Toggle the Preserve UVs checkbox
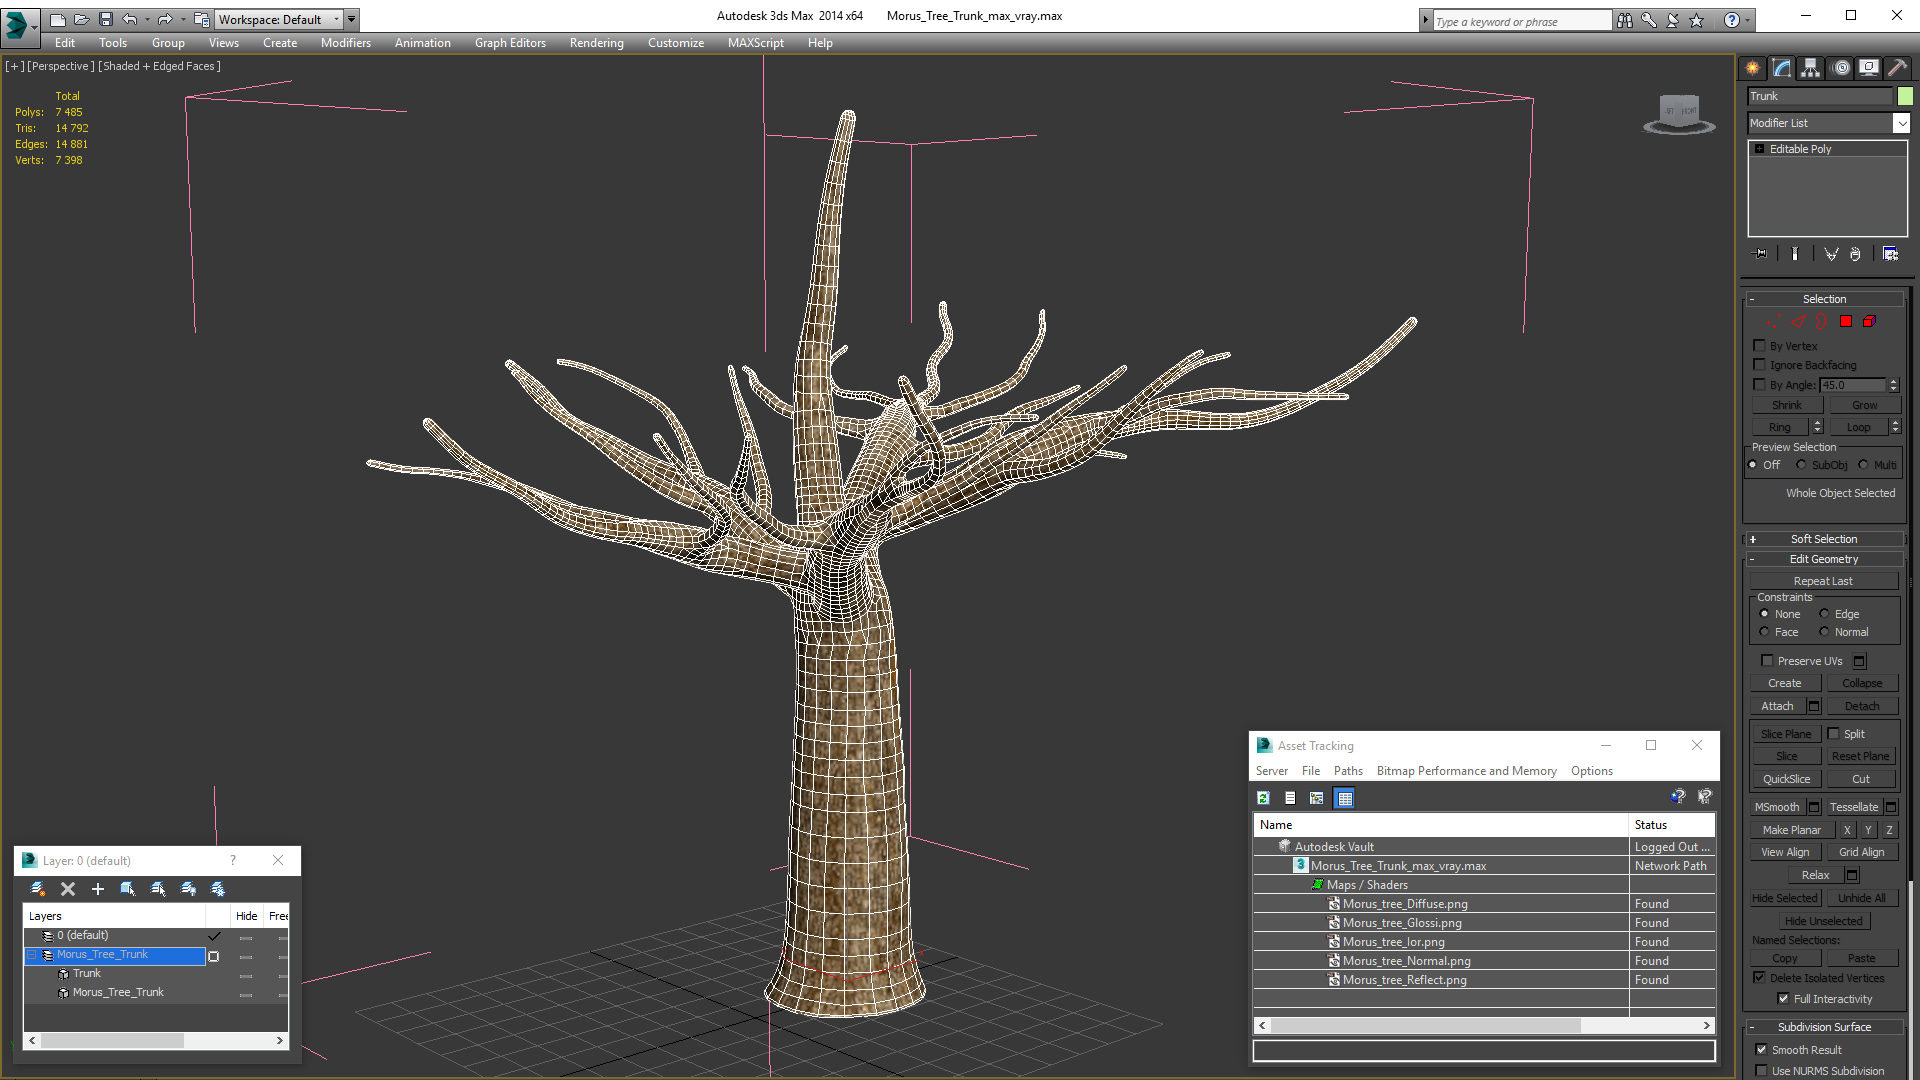 [1767, 661]
